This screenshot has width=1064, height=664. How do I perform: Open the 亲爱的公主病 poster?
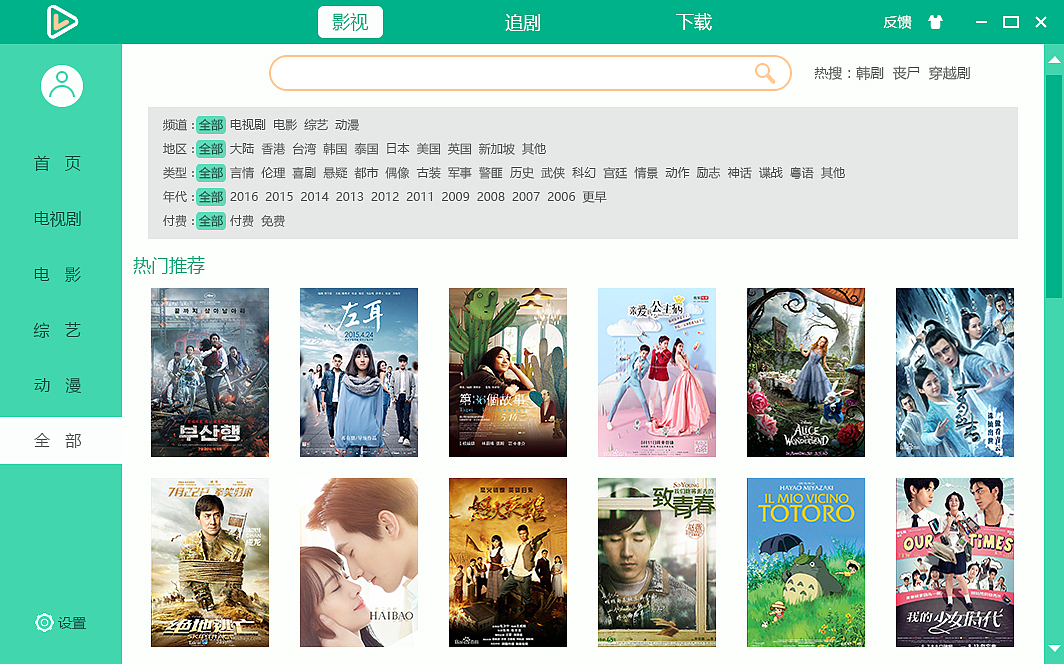point(657,372)
